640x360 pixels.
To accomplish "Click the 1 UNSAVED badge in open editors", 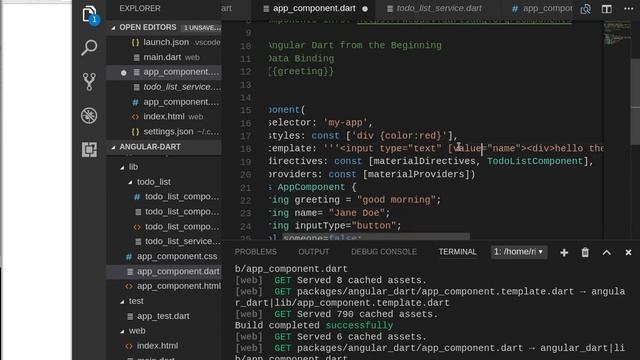I will click(x=202, y=28).
